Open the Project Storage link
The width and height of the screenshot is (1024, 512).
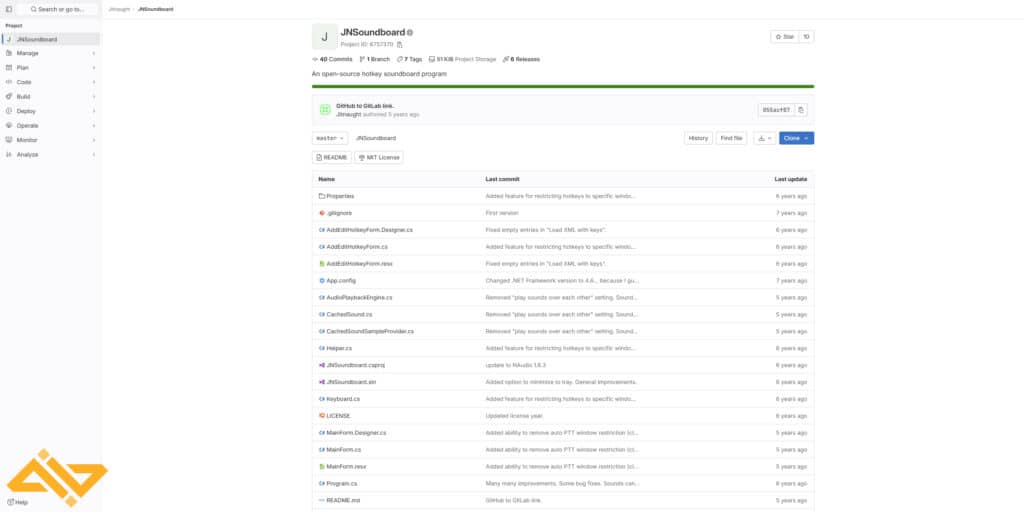point(462,59)
